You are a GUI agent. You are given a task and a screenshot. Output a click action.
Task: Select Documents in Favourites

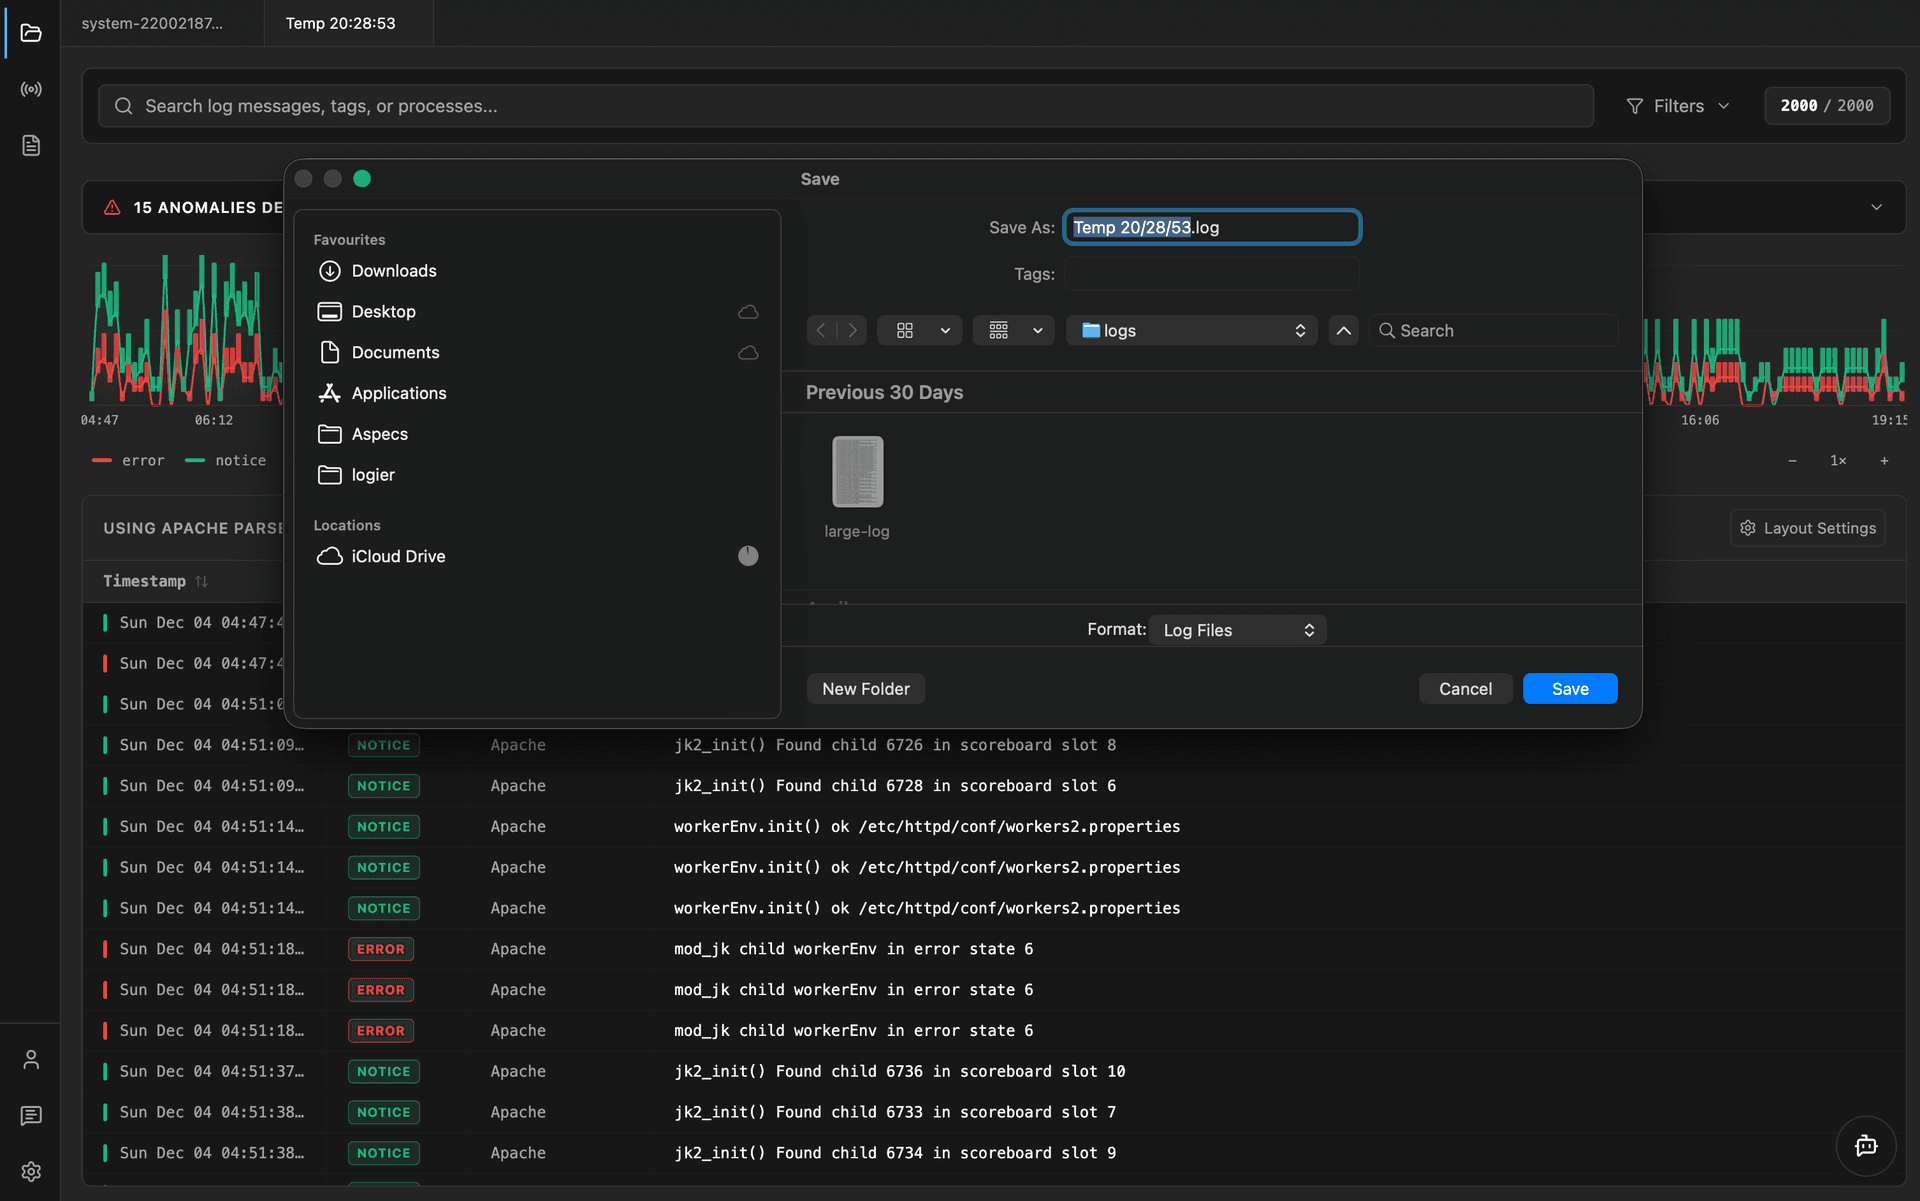537,353
